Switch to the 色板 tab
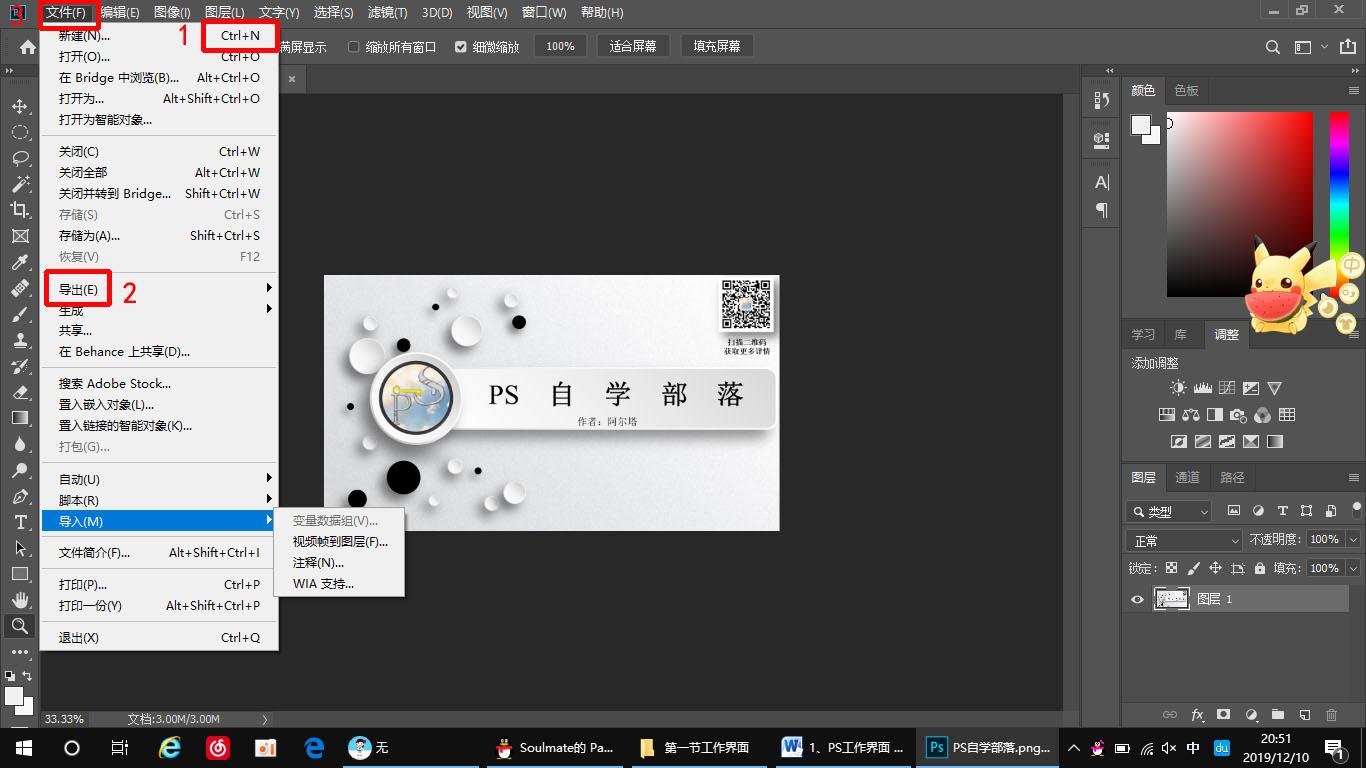The width and height of the screenshot is (1366, 768). tap(1187, 90)
